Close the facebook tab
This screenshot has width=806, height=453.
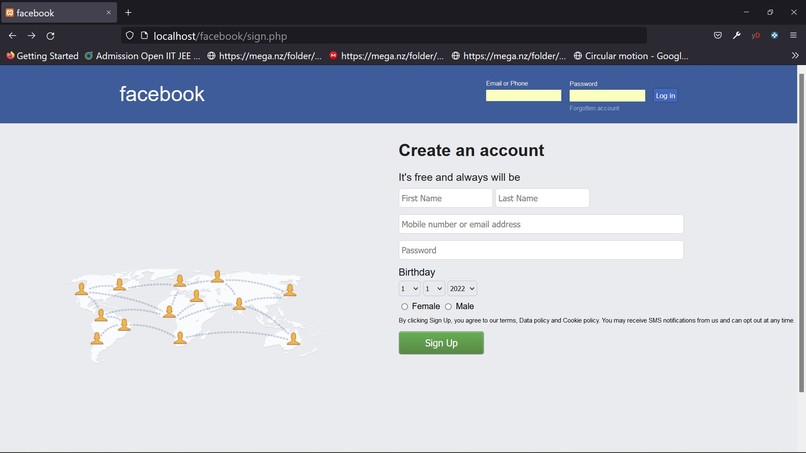(108, 12)
